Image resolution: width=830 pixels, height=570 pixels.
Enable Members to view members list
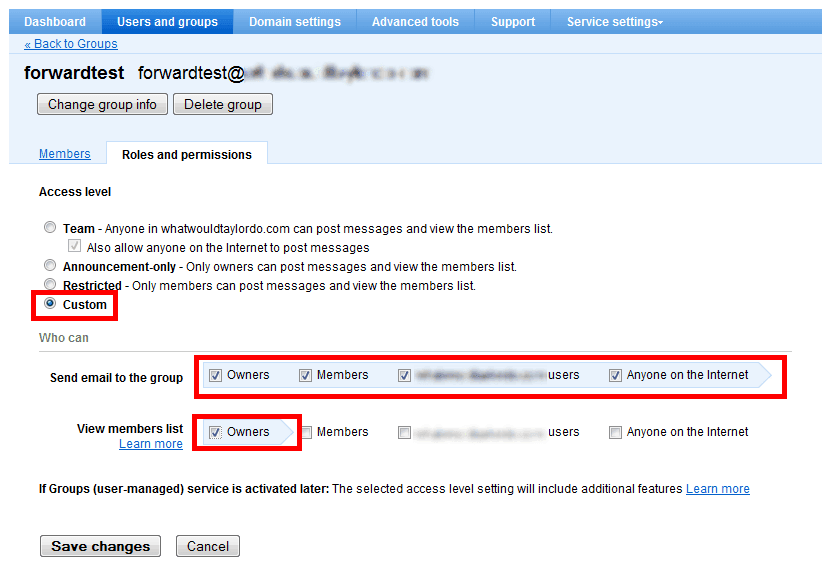tap(307, 433)
